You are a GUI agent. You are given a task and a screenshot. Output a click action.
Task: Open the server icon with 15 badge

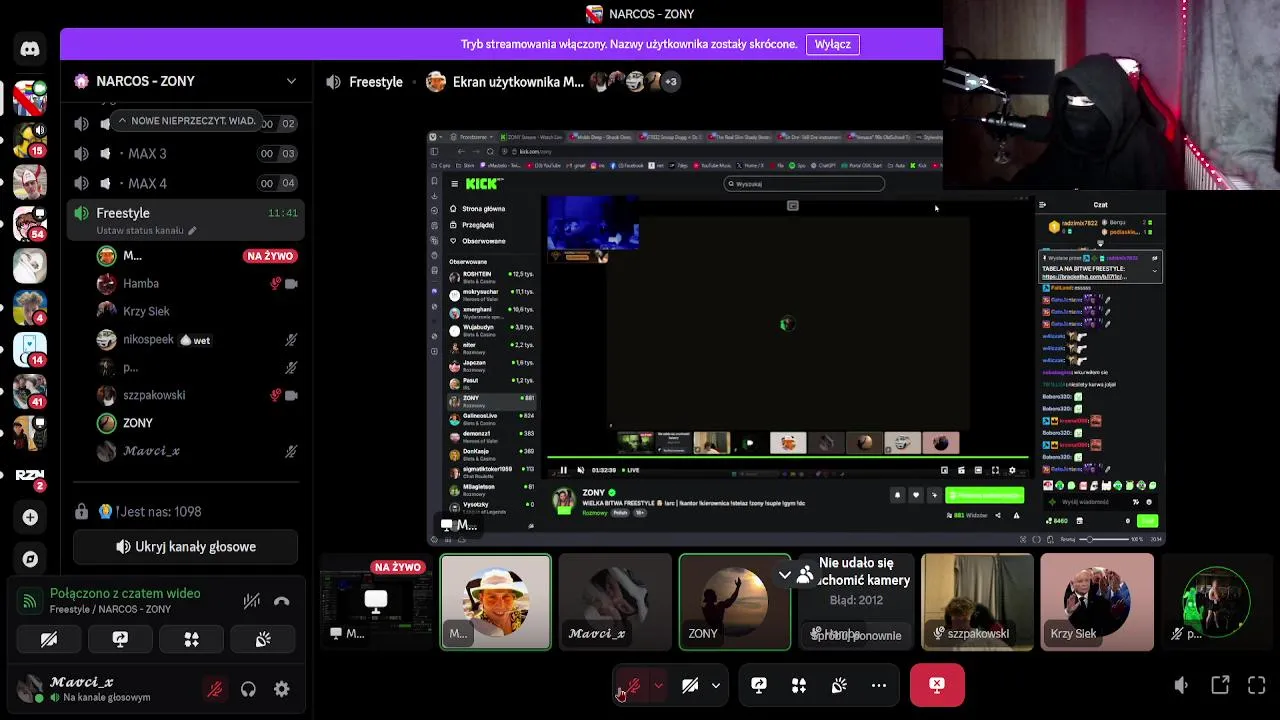click(x=30, y=140)
